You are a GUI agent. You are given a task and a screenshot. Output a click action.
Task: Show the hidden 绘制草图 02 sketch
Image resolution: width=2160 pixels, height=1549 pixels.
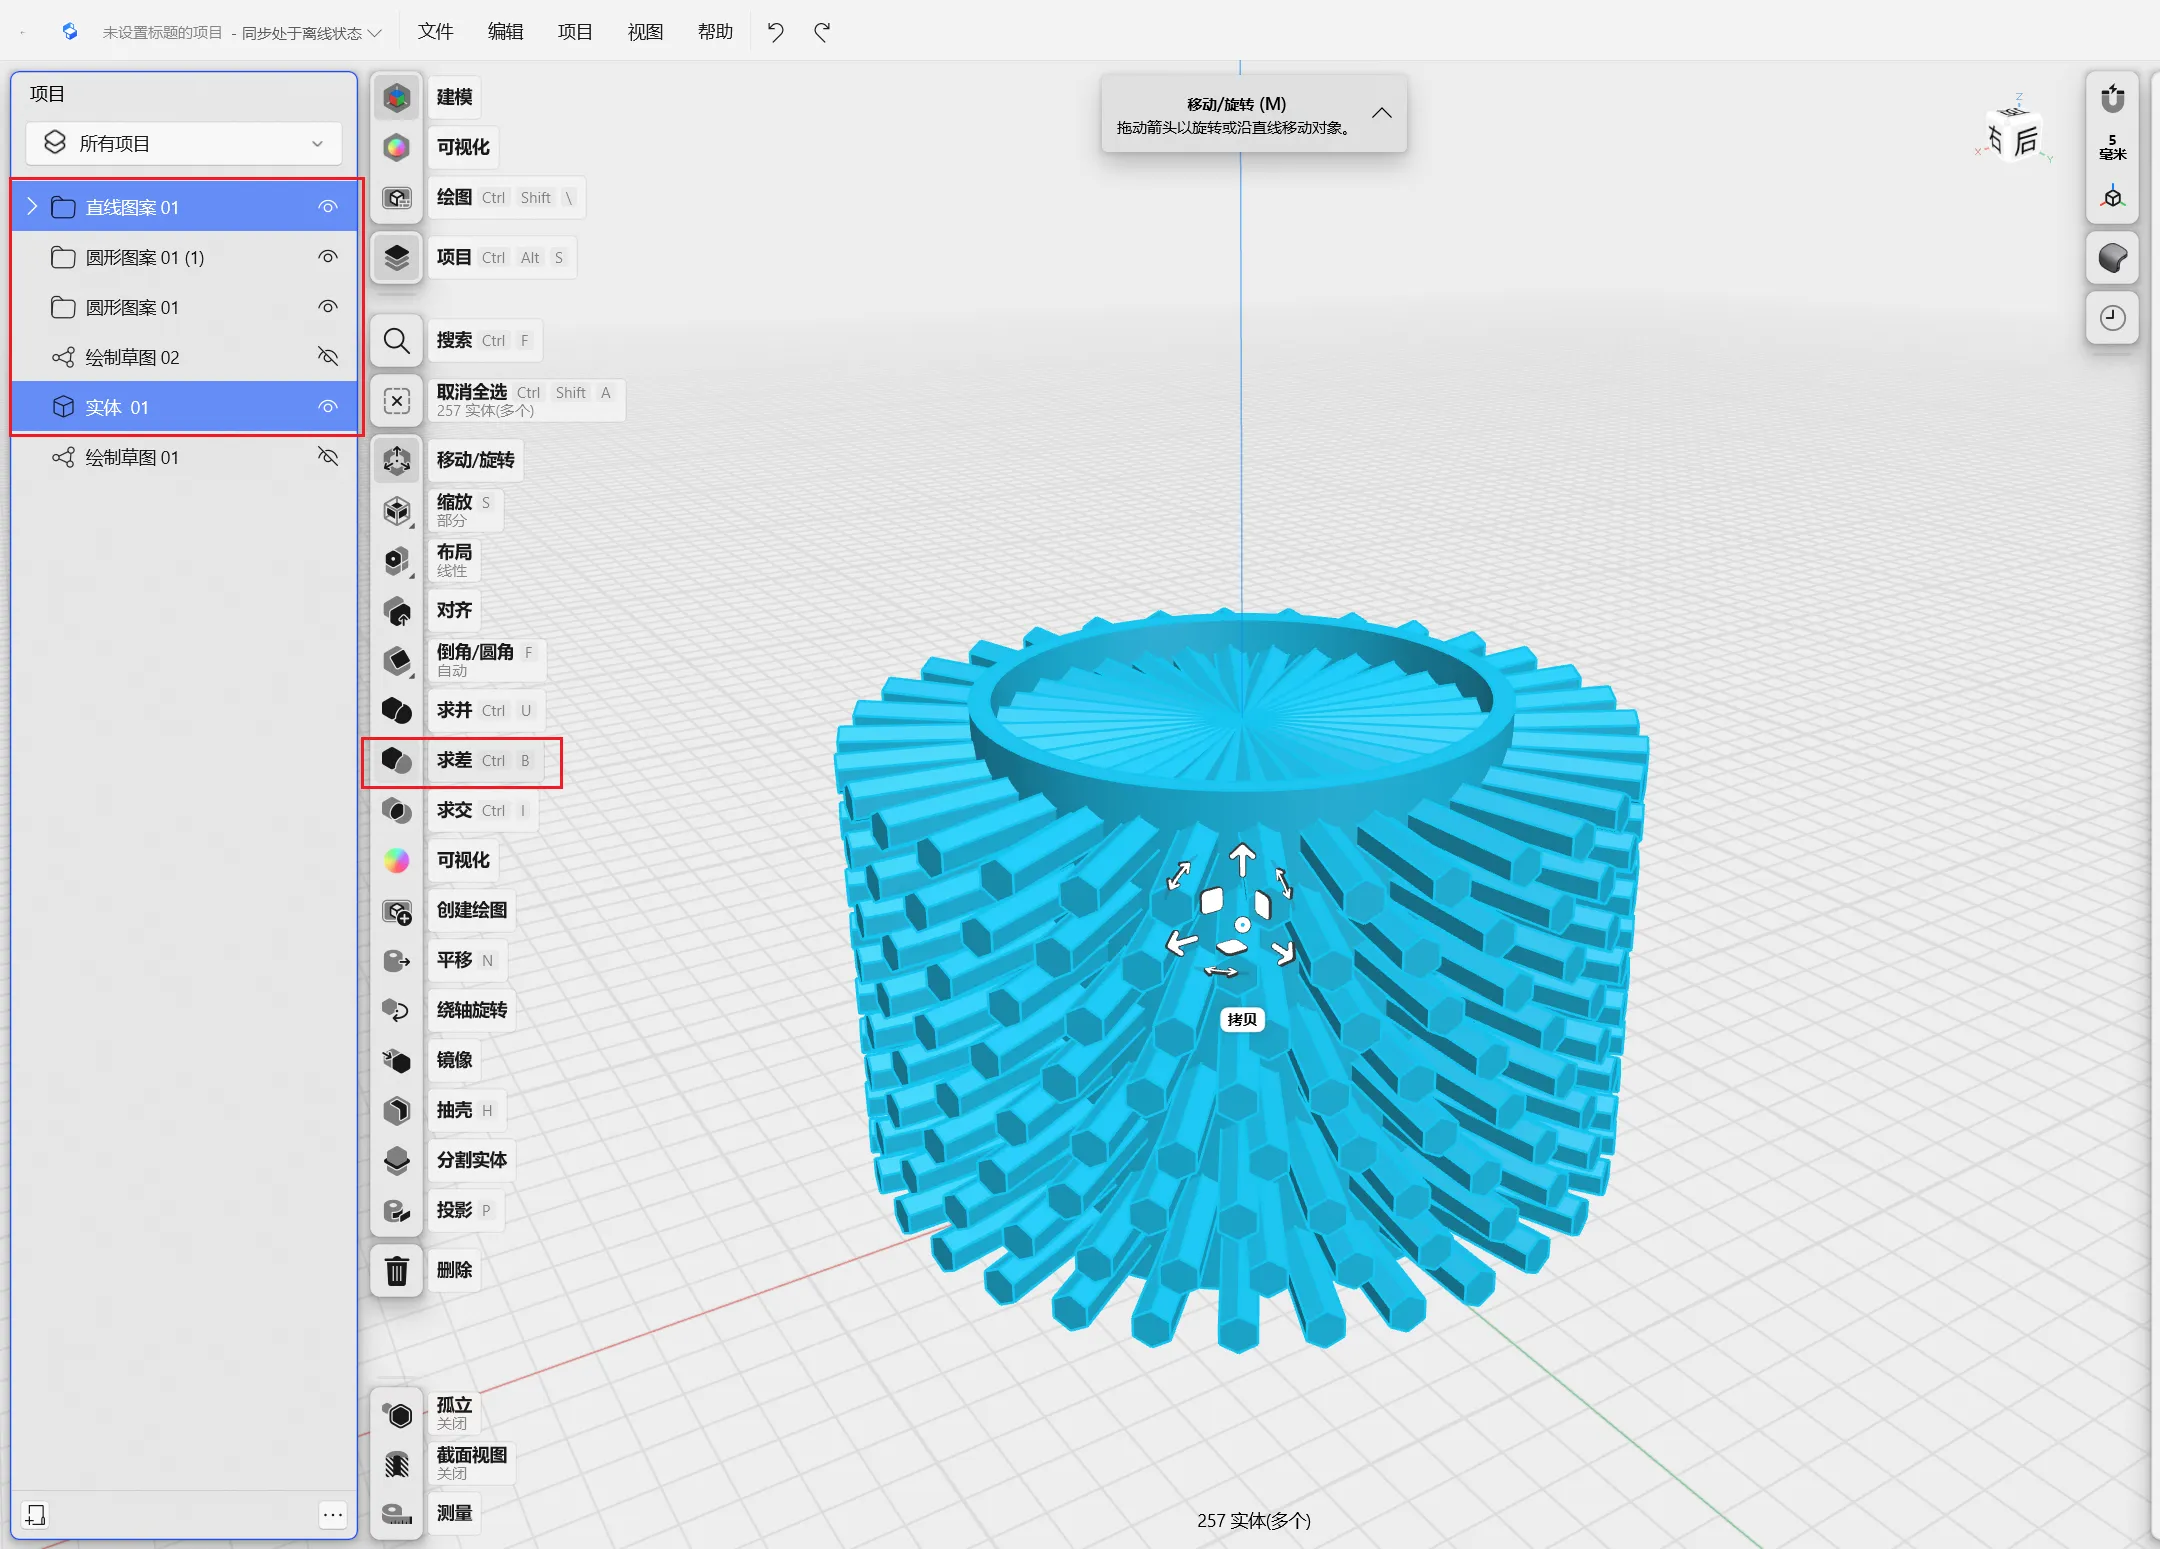click(x=327, y=357)
